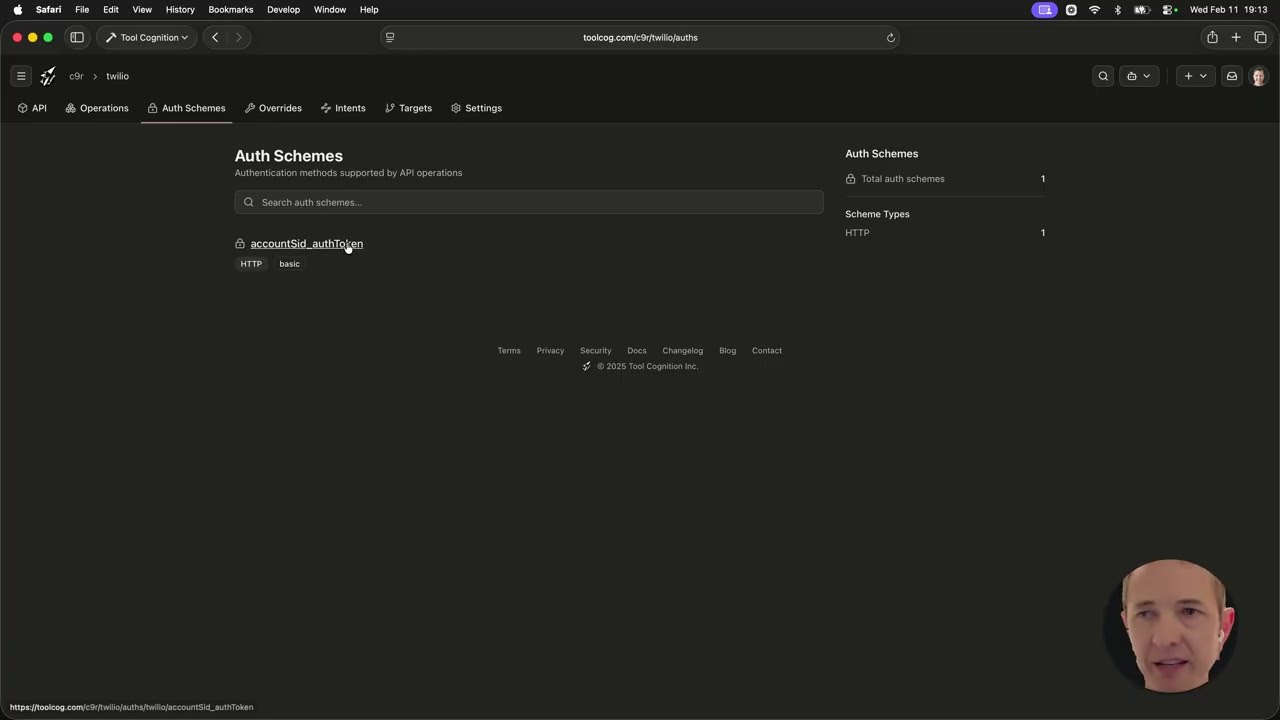The width and height of the screenshot is (1280, 720).
Task: Open the user avatar menu
Action: coord(1258,76)
